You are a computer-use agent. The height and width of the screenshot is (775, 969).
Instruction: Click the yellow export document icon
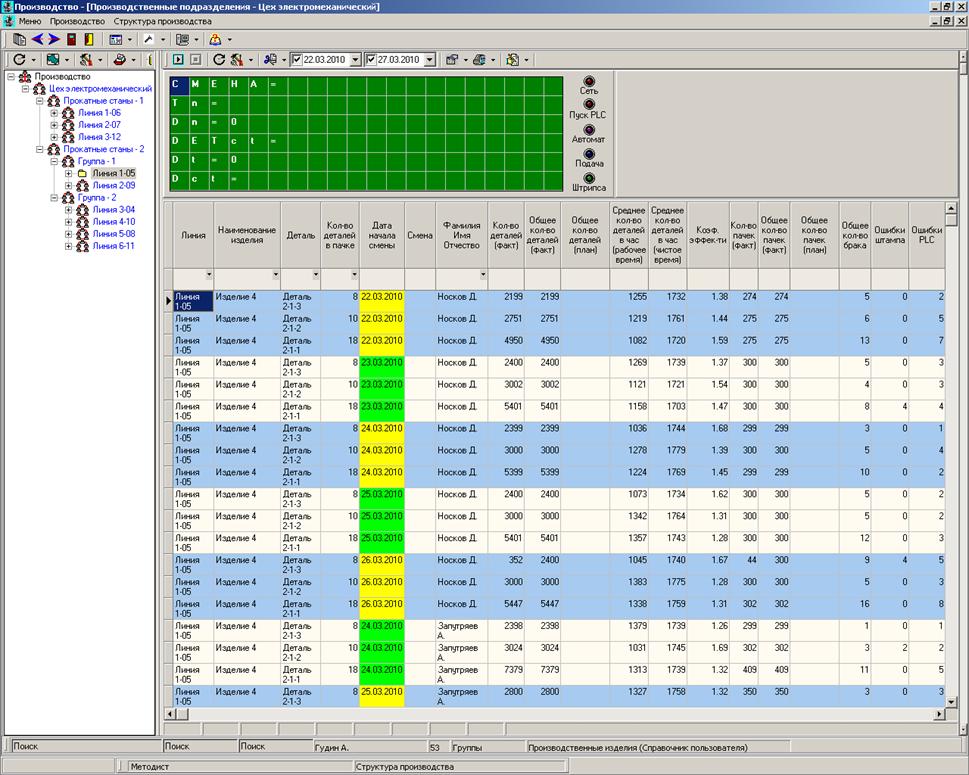point(512,59)
